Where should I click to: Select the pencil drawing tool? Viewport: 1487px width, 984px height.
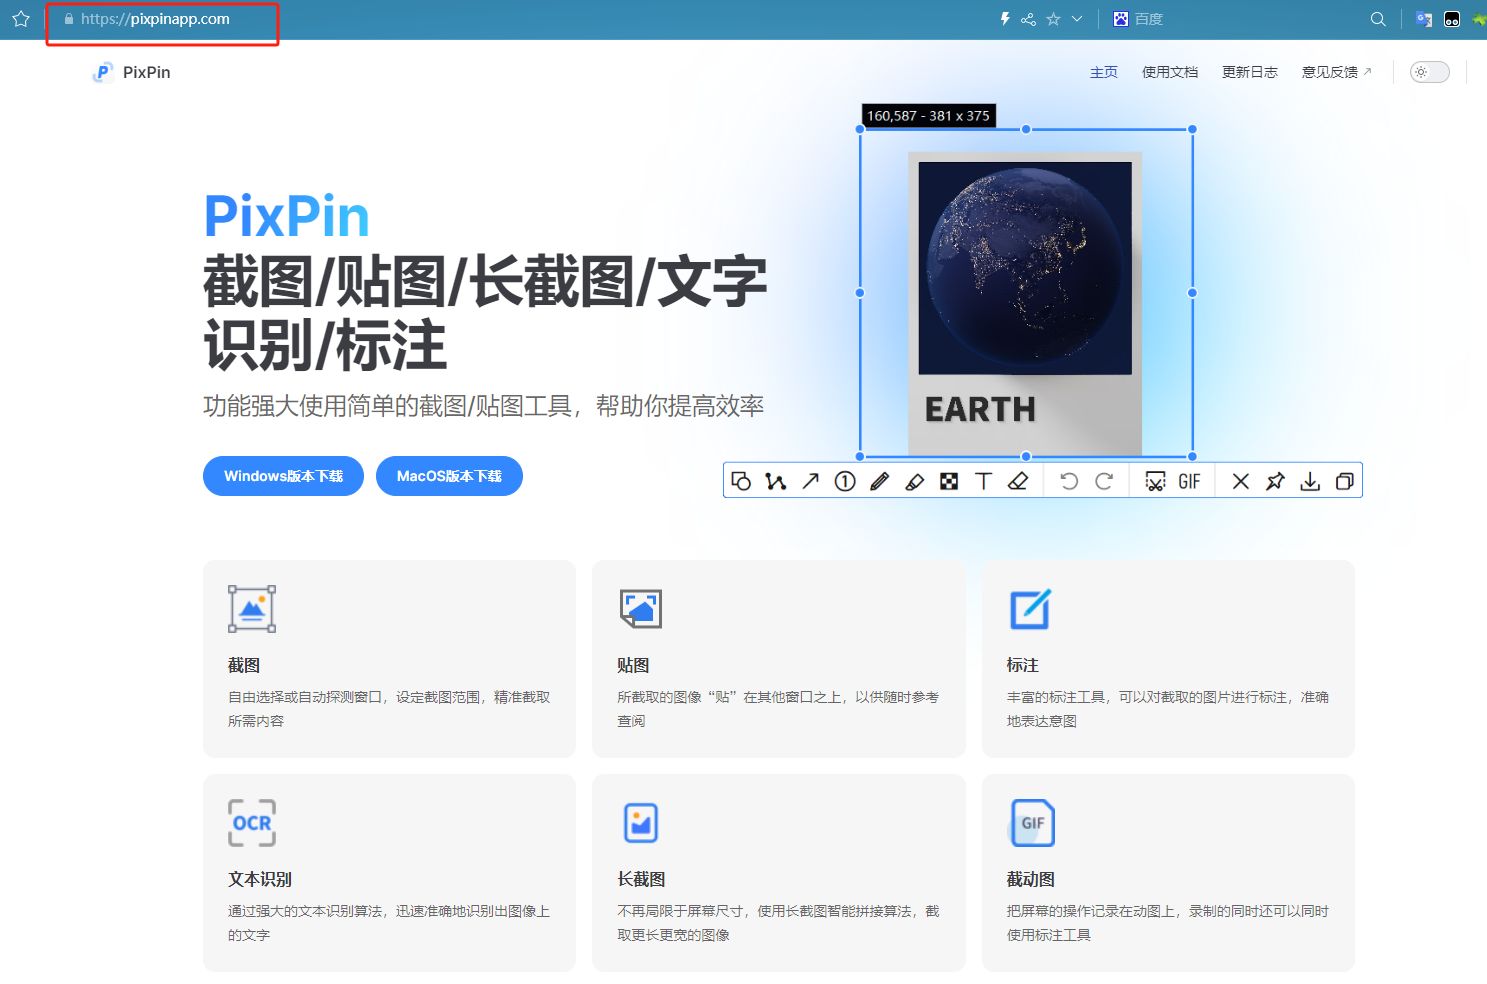pyautogui.click(x=879, y=481)
